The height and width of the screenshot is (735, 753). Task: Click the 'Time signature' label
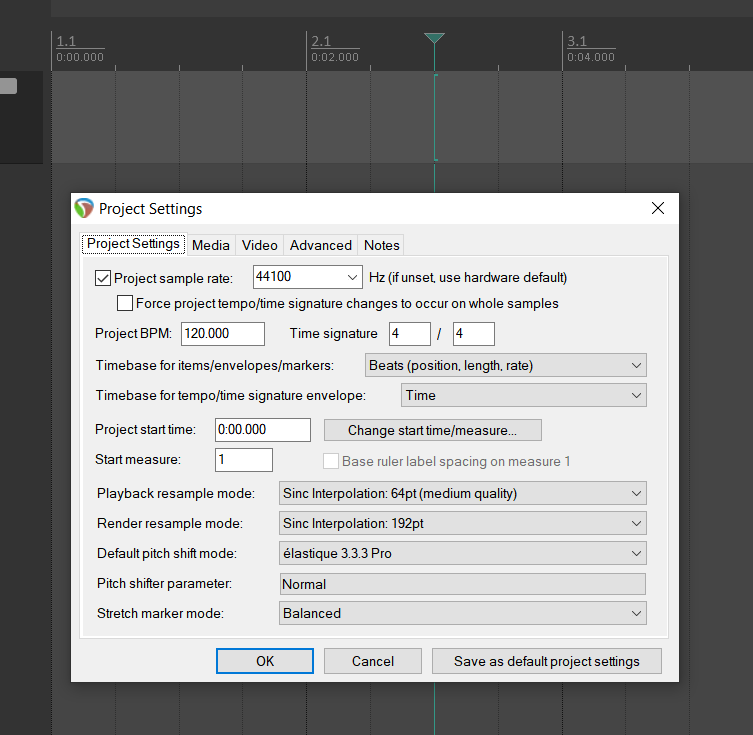click(333, 334)
